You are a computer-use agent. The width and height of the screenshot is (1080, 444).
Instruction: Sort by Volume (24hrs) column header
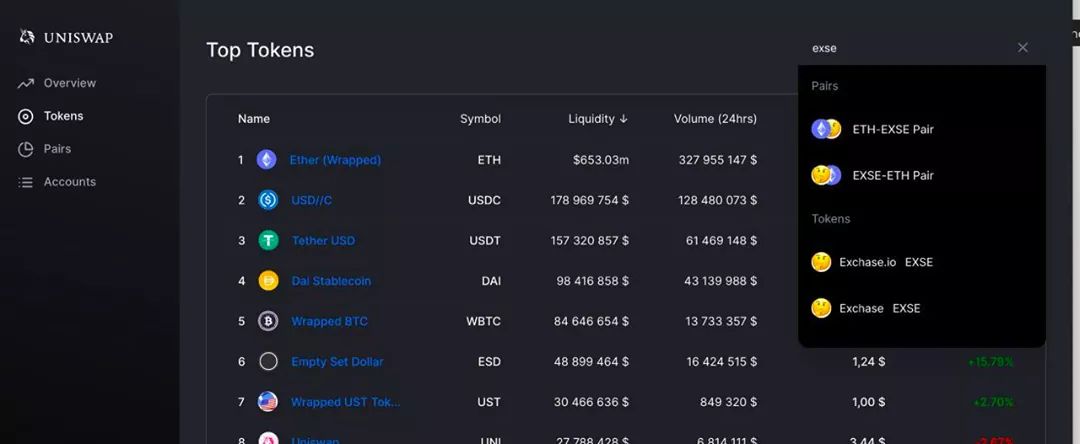click(x=714, y=119)
